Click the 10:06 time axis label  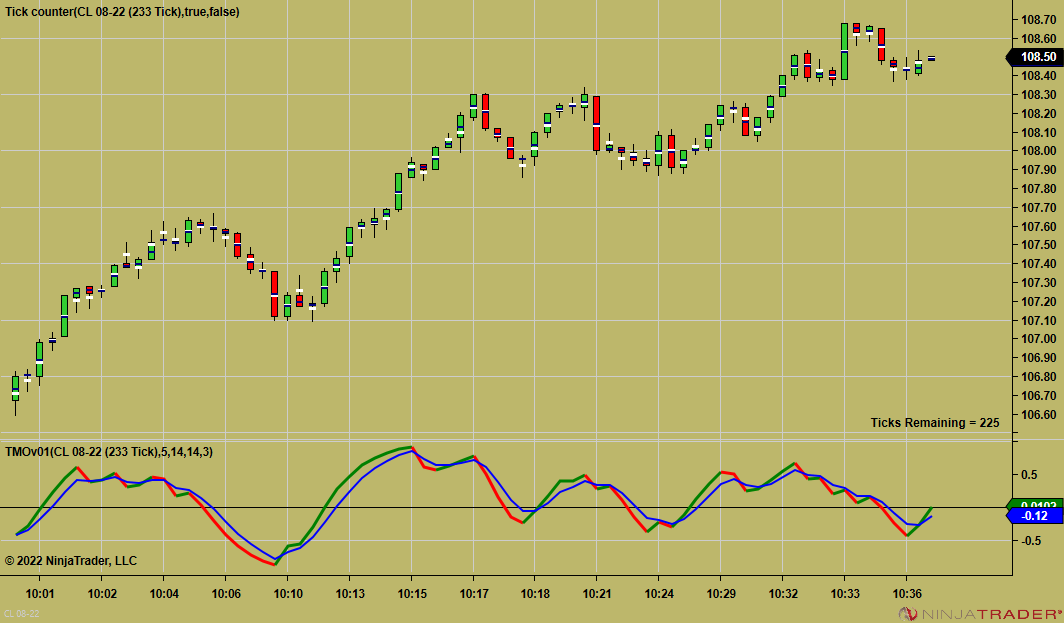click(x=226, y=594)
